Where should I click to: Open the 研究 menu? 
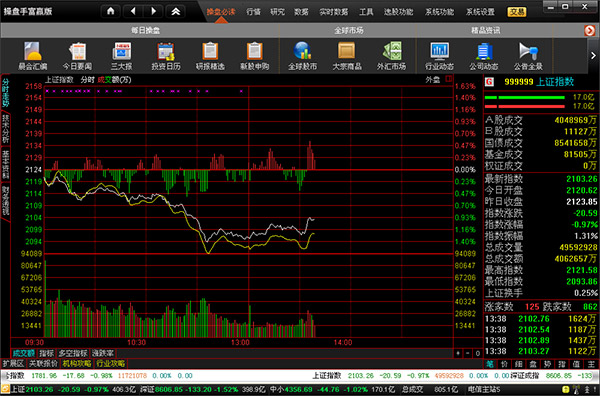(x=277, y=12)
